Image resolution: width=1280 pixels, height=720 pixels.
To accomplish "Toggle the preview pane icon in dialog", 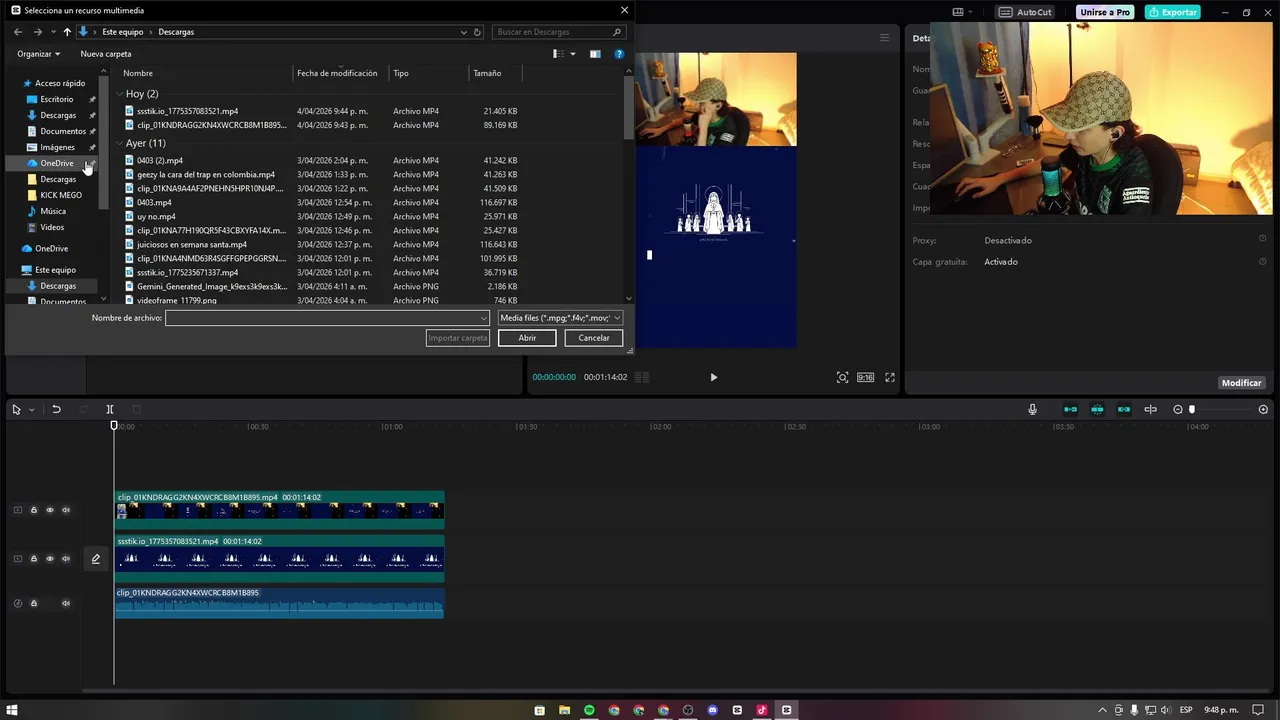I will [595, 54].
